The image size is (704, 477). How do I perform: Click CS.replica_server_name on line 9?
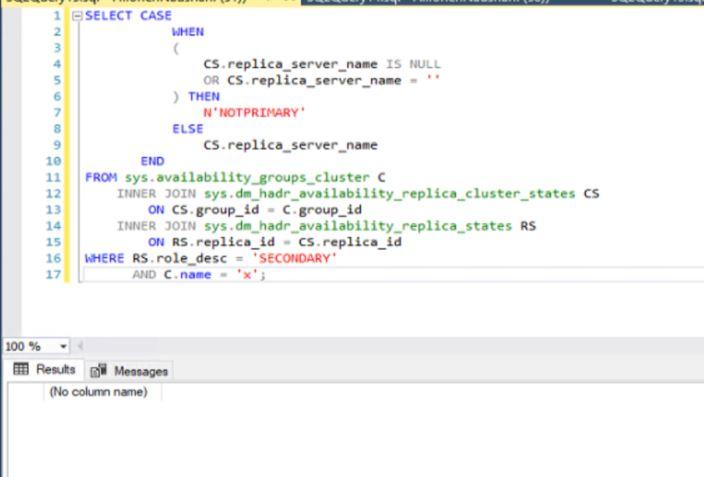[290, 146]
